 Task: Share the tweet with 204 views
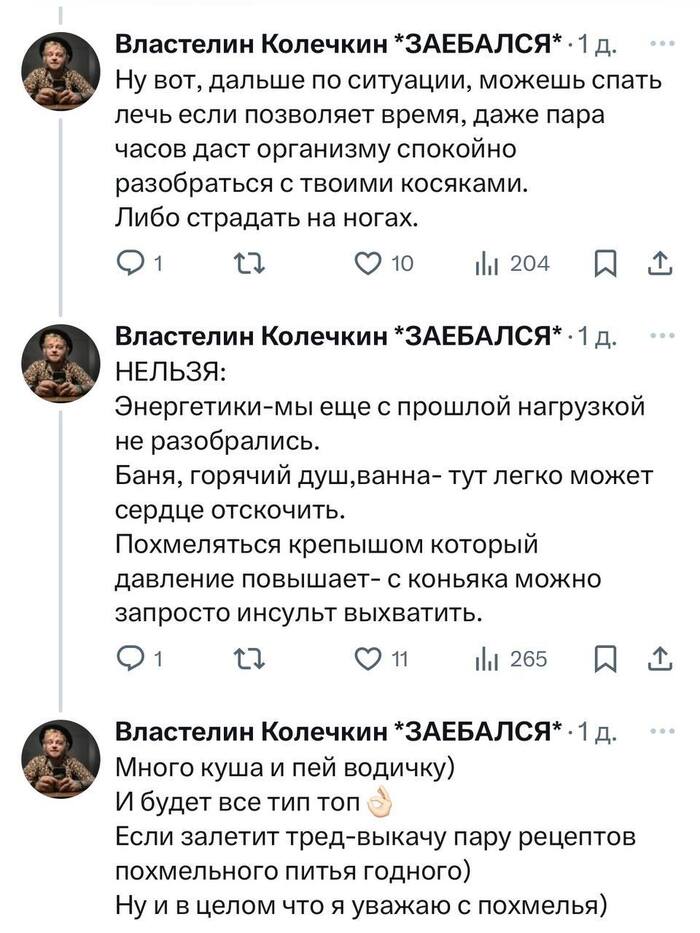tap(660, 263)
